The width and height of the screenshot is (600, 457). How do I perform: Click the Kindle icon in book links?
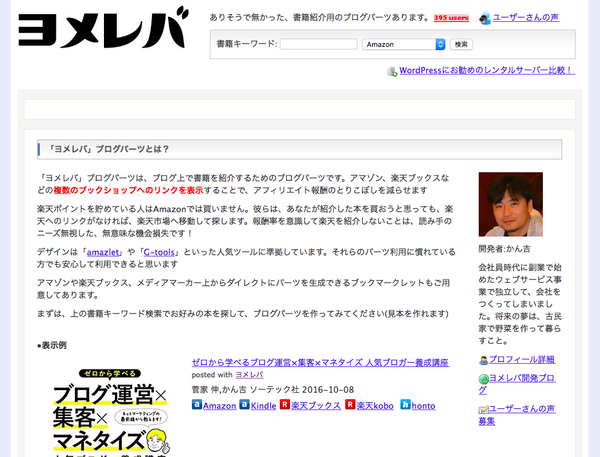[245, 405]
